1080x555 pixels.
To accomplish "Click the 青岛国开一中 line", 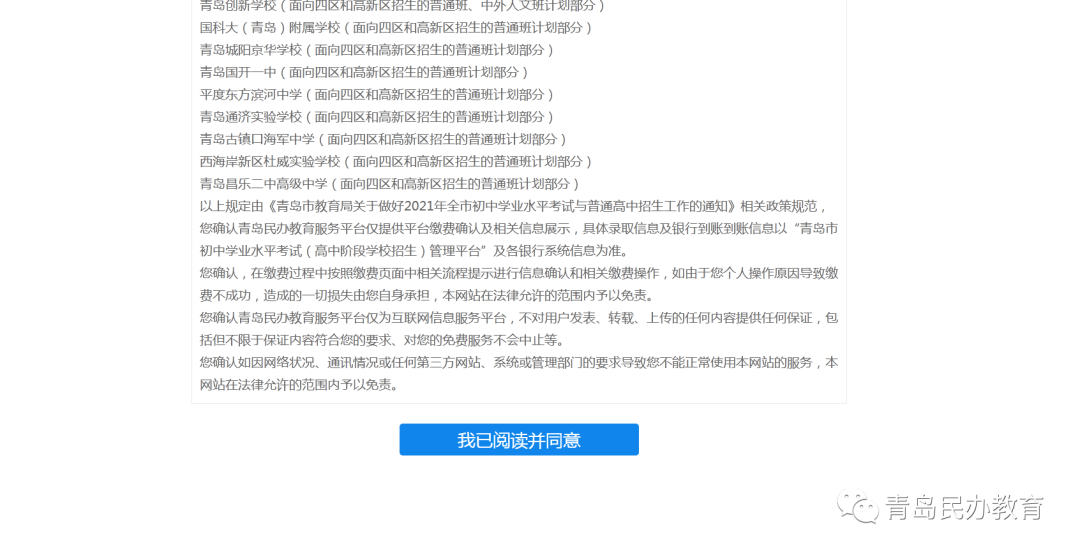I will (x=364, y=72).
